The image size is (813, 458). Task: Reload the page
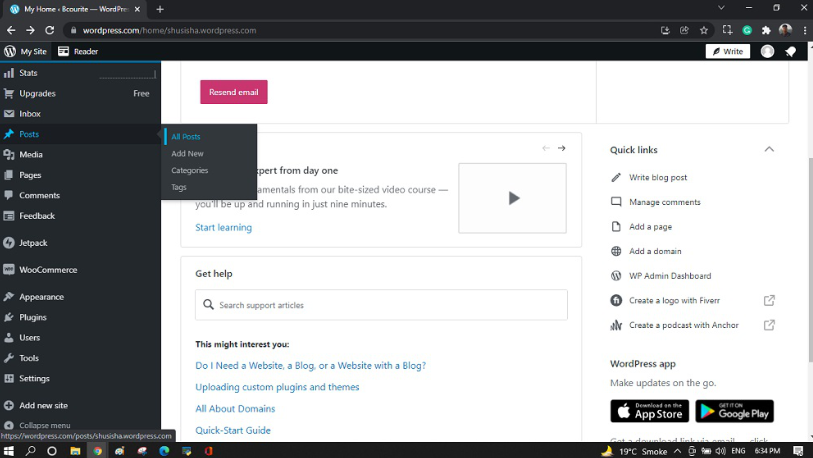pyautogui.click(x=49, y=30)
